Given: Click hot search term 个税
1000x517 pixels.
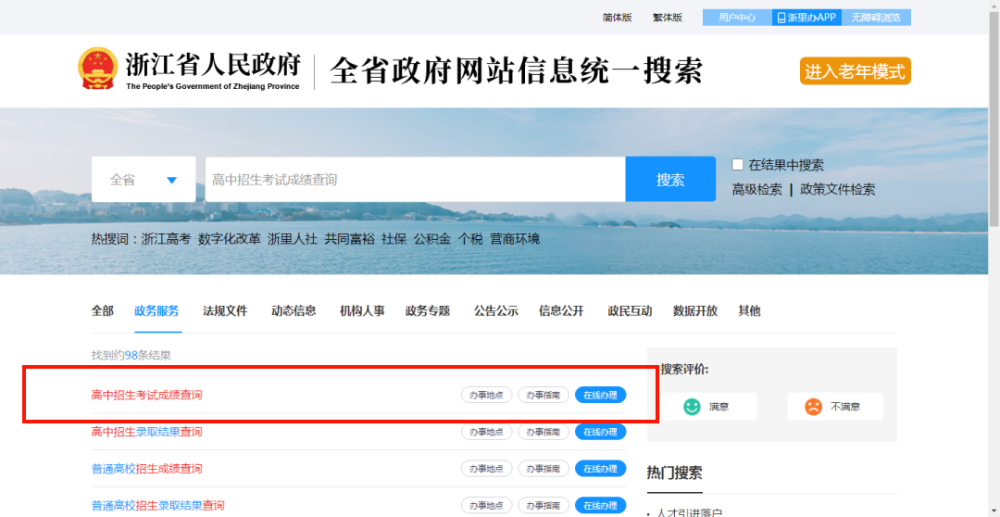Looking at the screenshot, I should [x=471, y=239].
